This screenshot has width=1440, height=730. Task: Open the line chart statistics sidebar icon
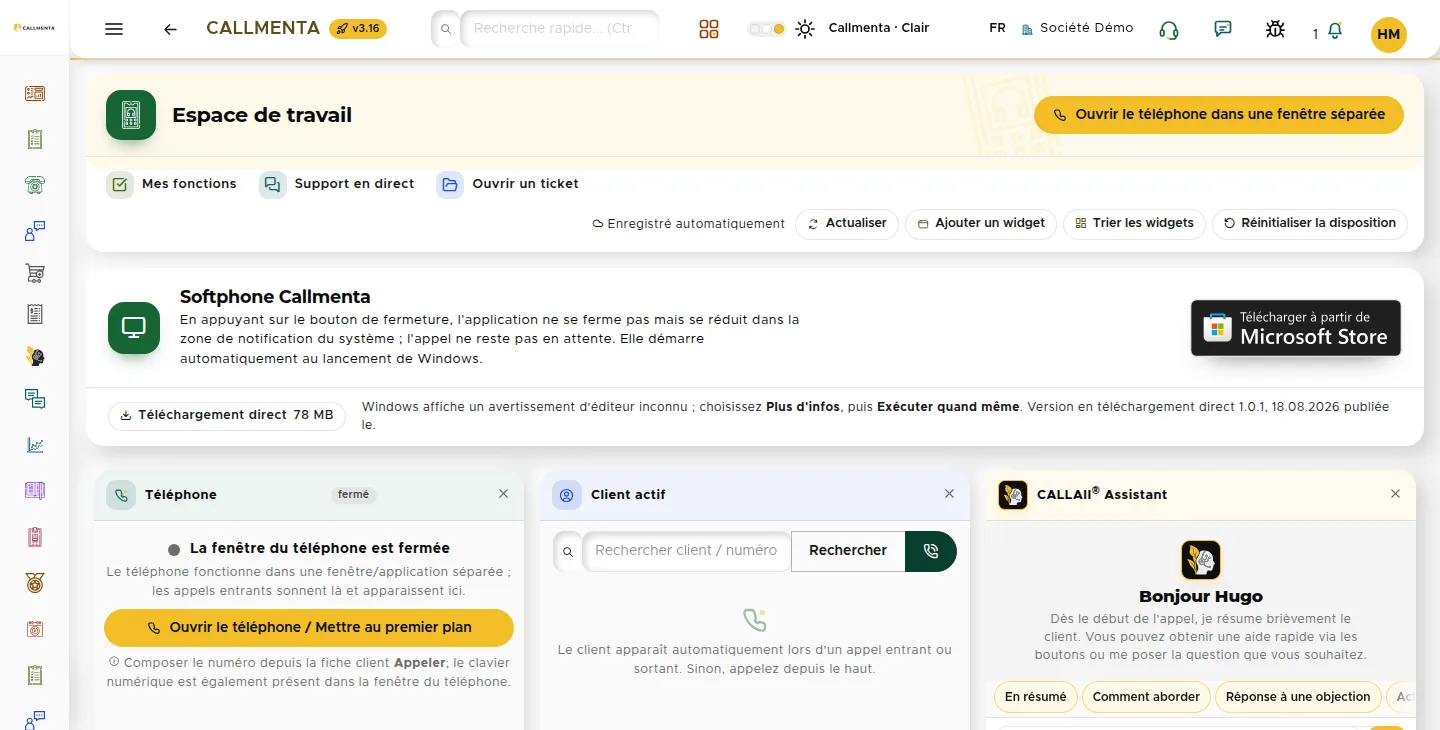(35, 445)
